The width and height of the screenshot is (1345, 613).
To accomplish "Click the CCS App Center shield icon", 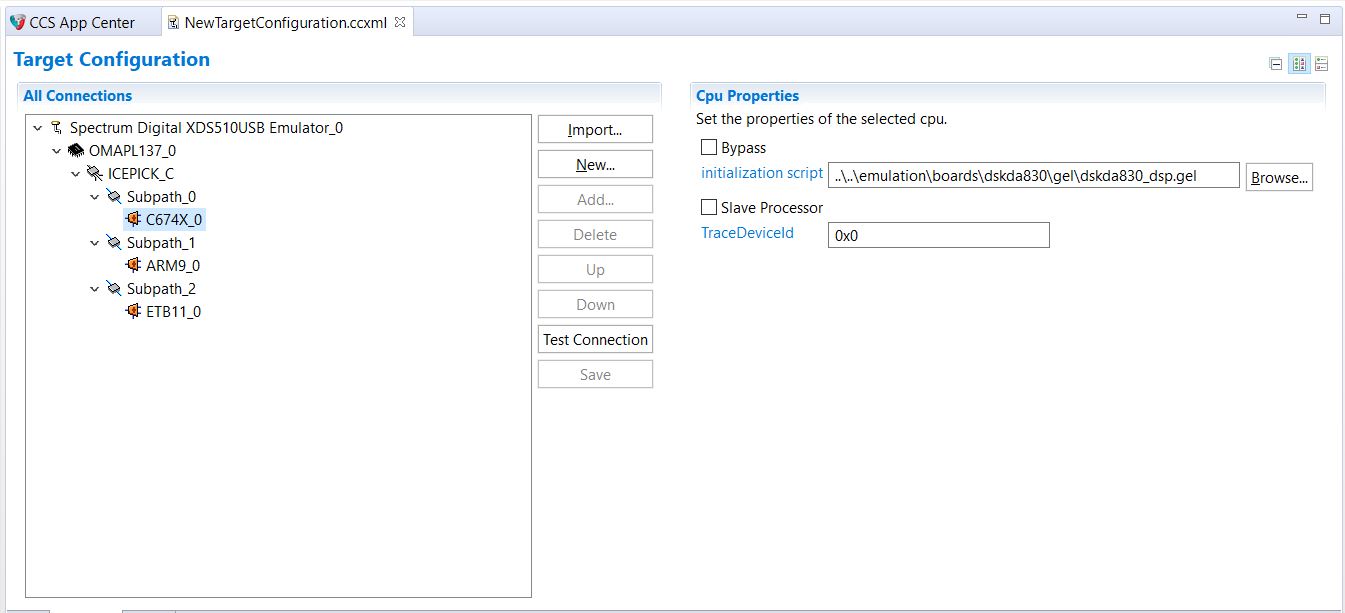I will point(17,22).
